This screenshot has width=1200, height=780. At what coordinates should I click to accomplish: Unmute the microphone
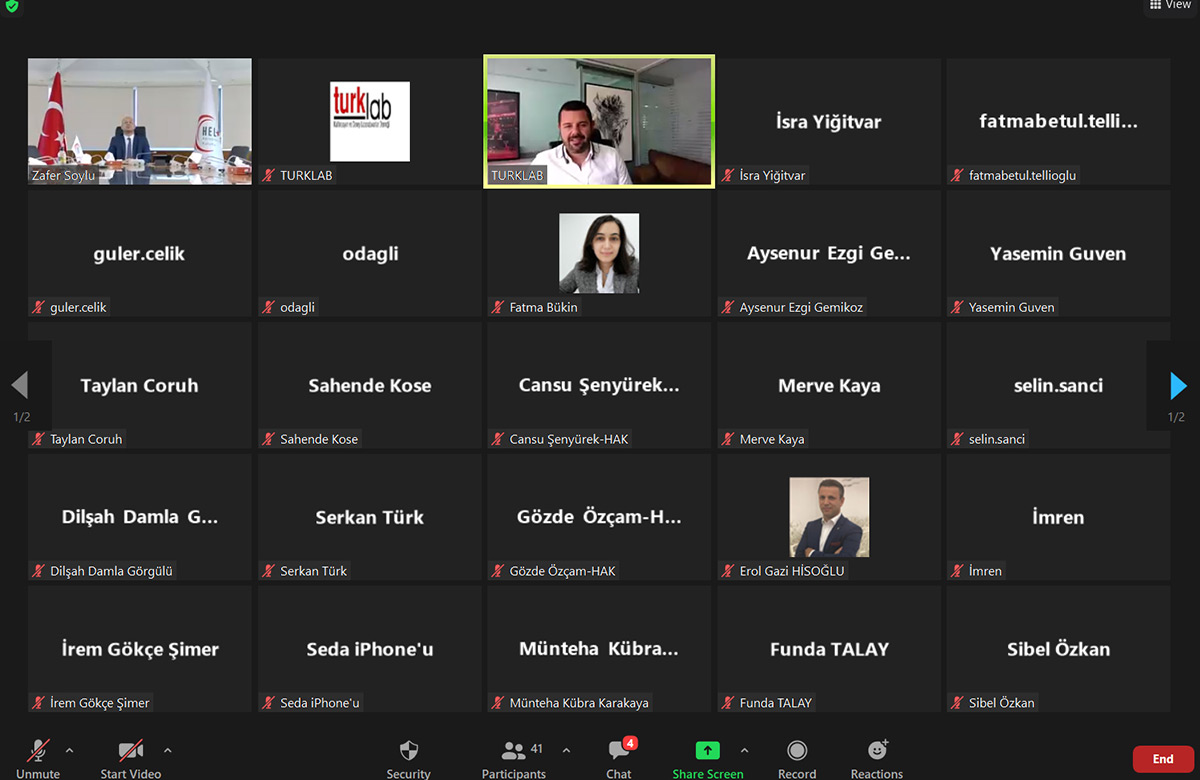[39, 752]
